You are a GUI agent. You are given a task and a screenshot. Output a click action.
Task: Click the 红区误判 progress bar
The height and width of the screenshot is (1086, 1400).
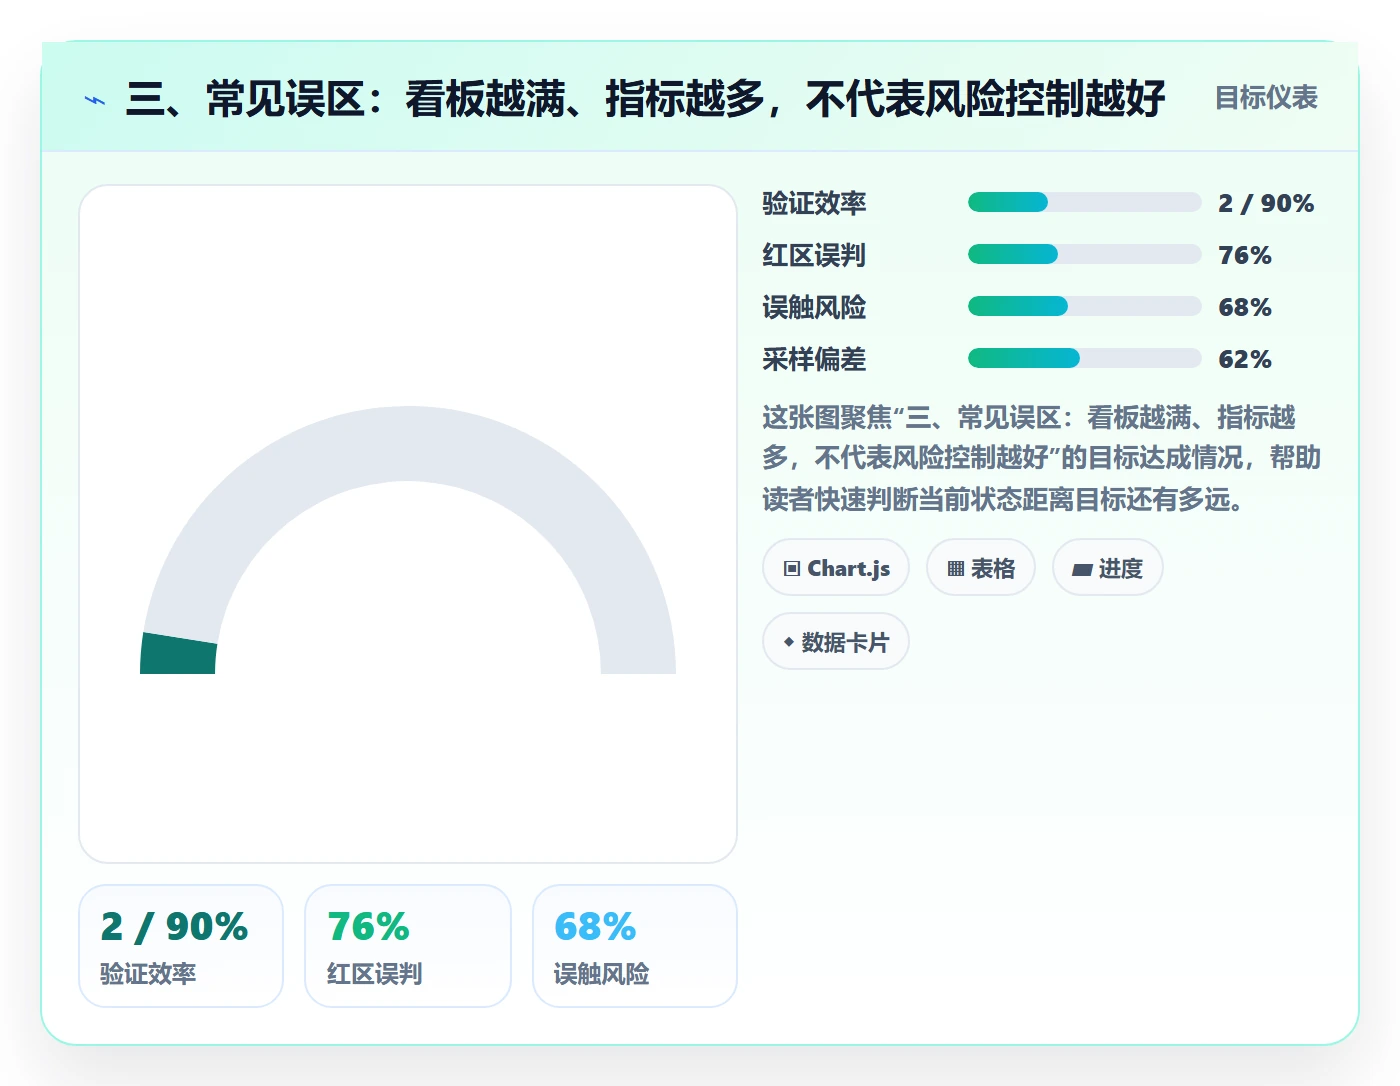[x=1084, y=254]
